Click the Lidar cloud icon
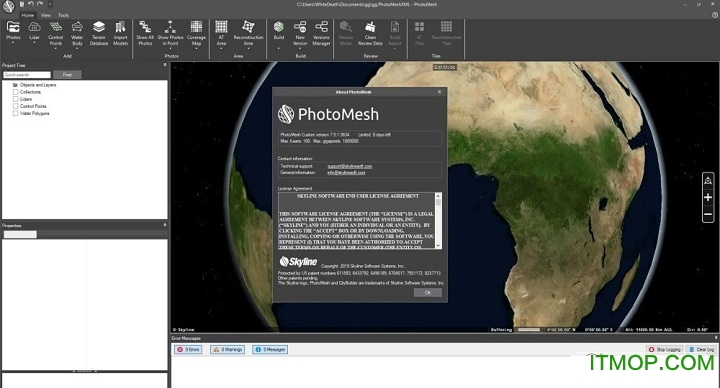This screenshot has width=720, height=388. [x=34, y=27]
